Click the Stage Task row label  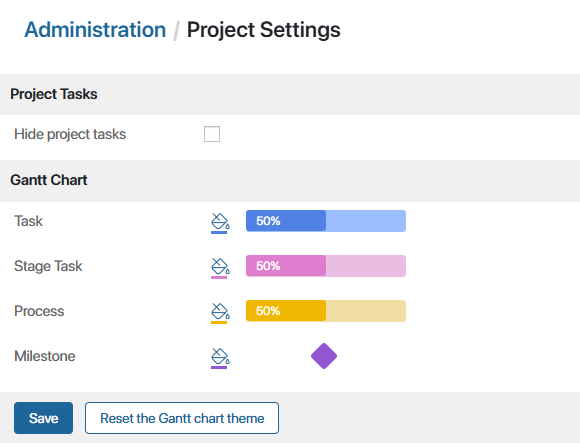click(48, 266)
